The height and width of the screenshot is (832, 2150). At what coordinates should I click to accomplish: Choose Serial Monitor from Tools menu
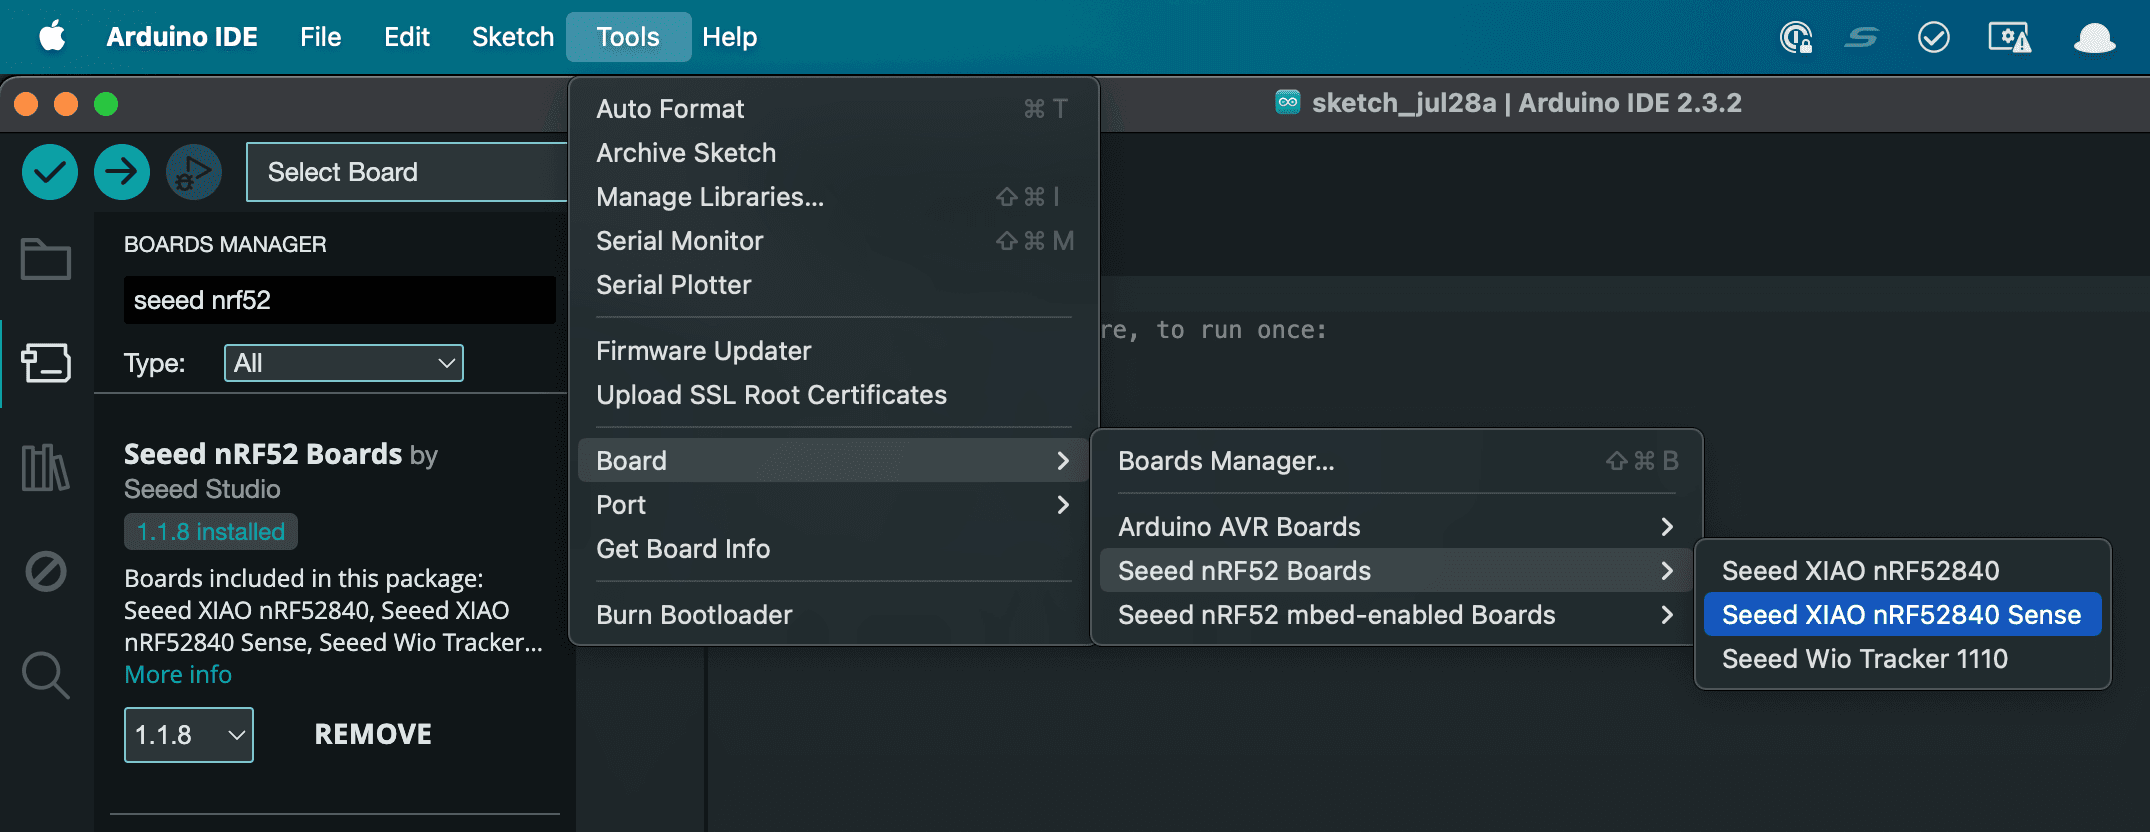coord(680,241)
